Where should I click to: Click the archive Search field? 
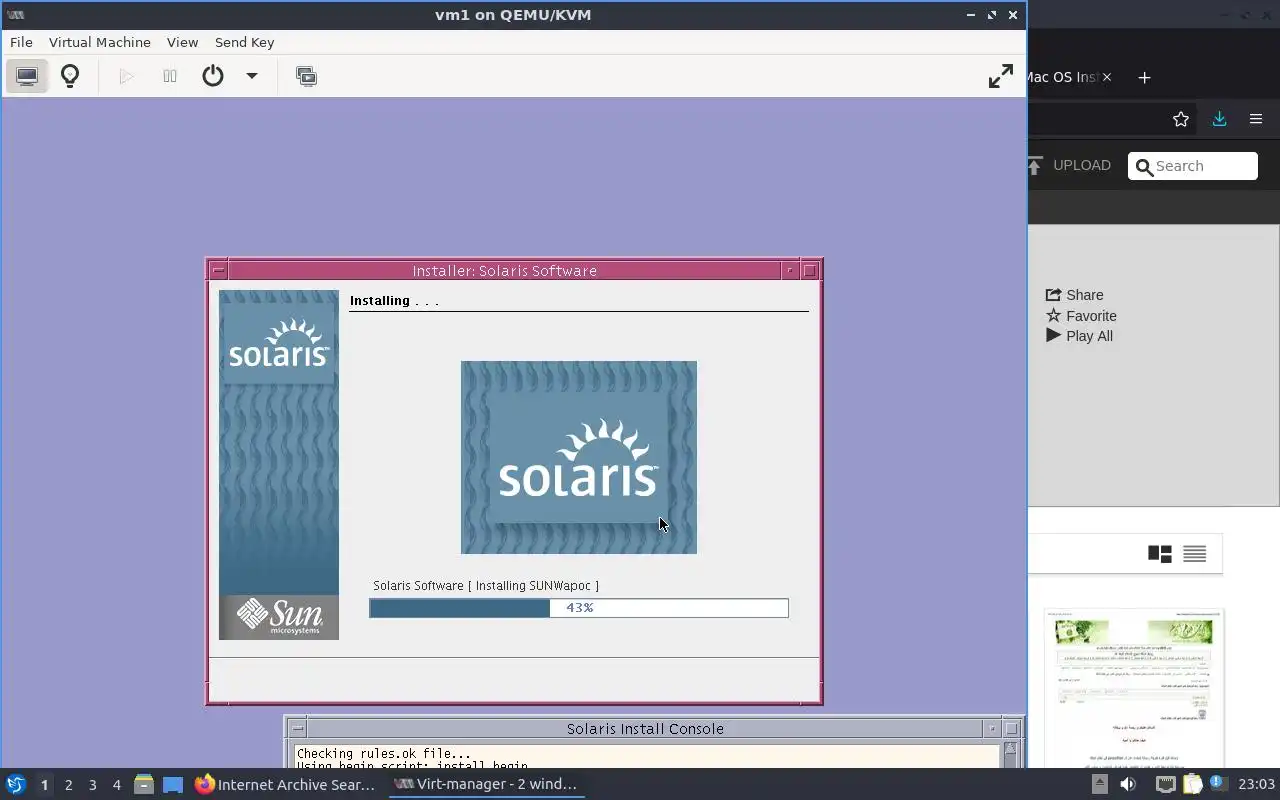1193,166
